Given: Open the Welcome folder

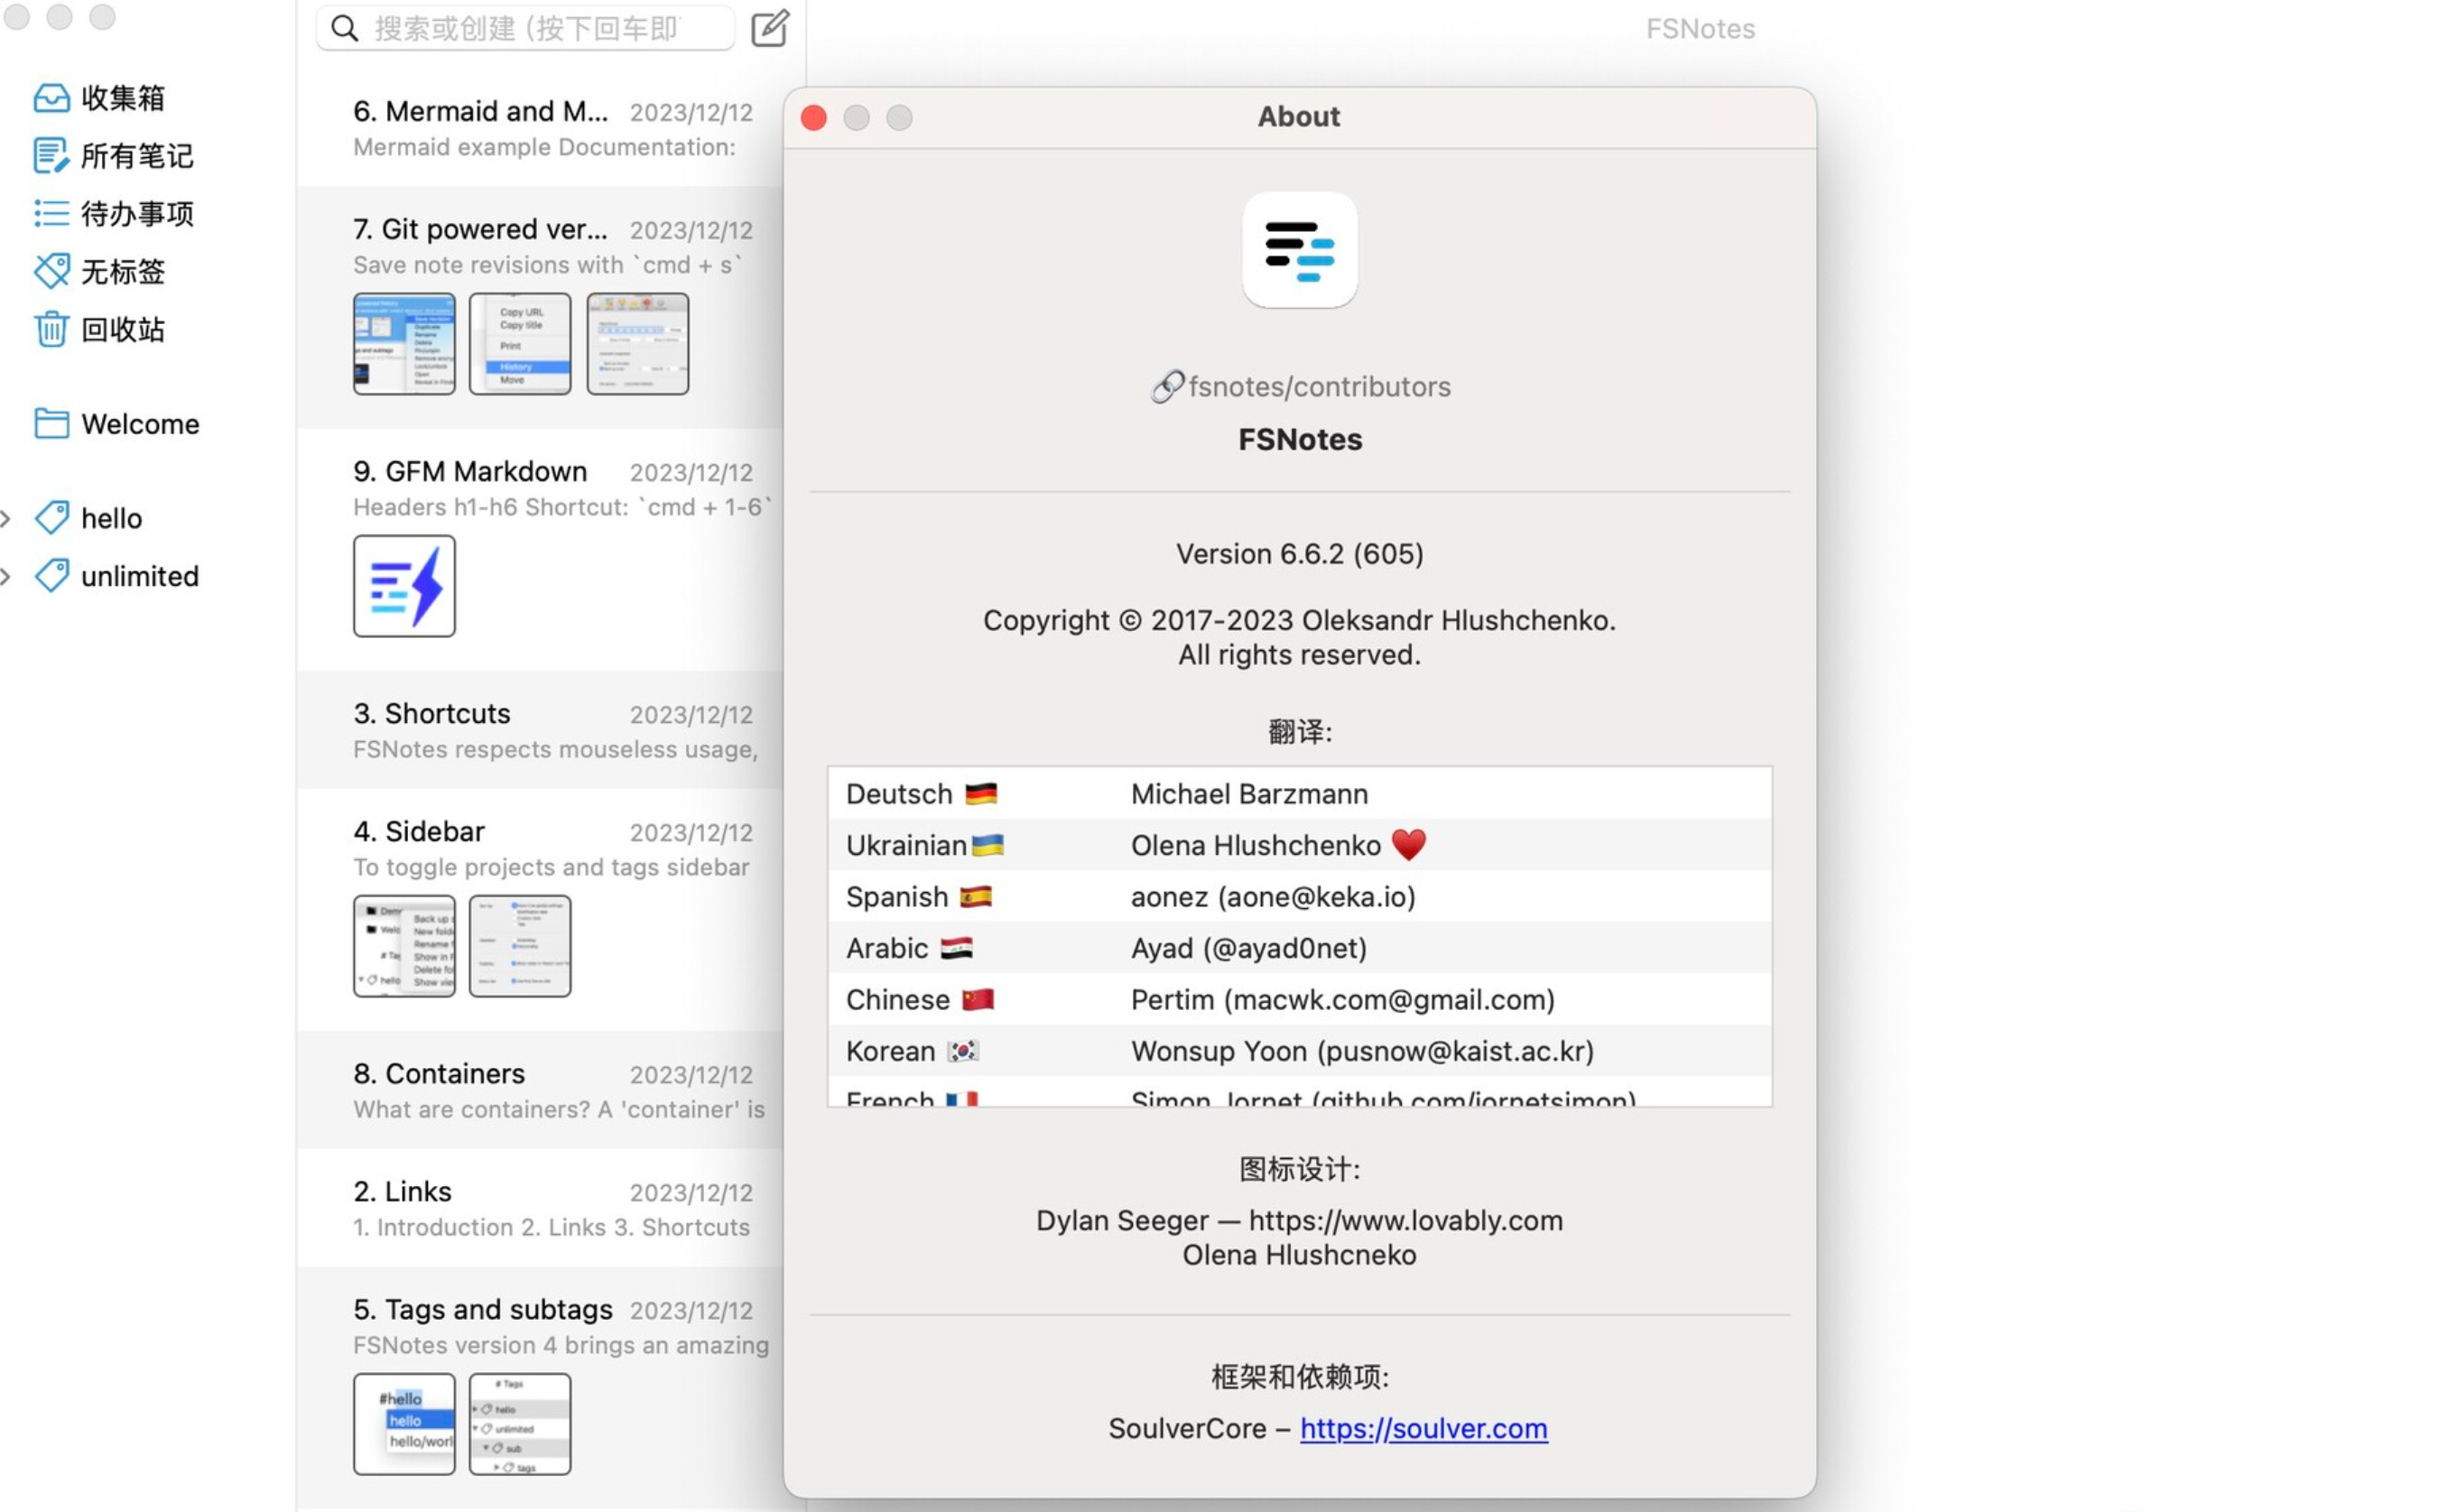Looking at the screenshot, I should click(x=117, y=424).
